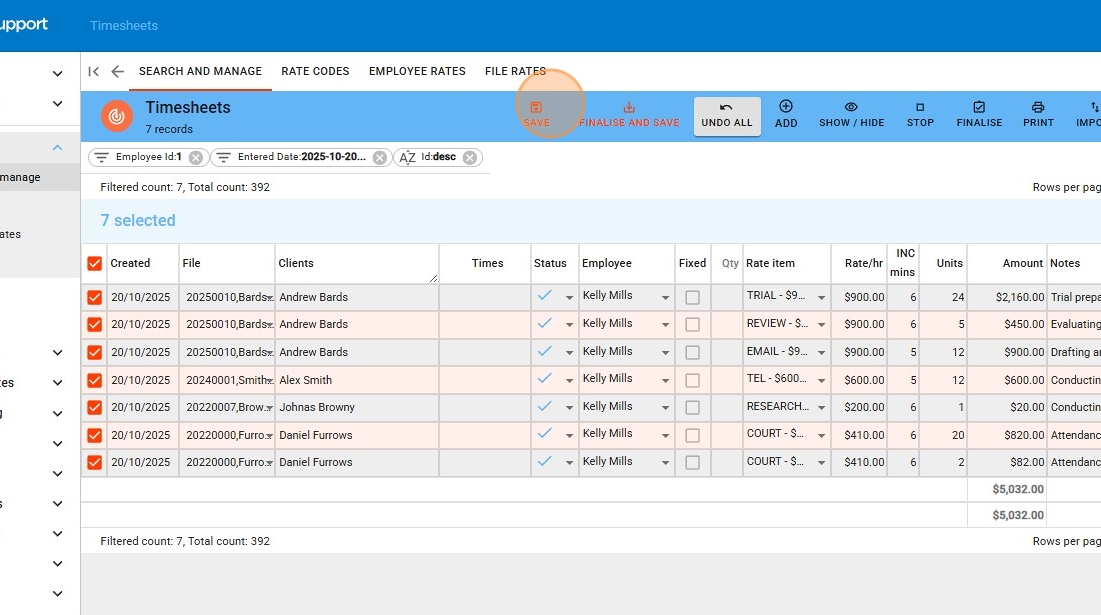
Task: Tick Fixed checkbox on Alex Smith row
Action: (692, 380)
